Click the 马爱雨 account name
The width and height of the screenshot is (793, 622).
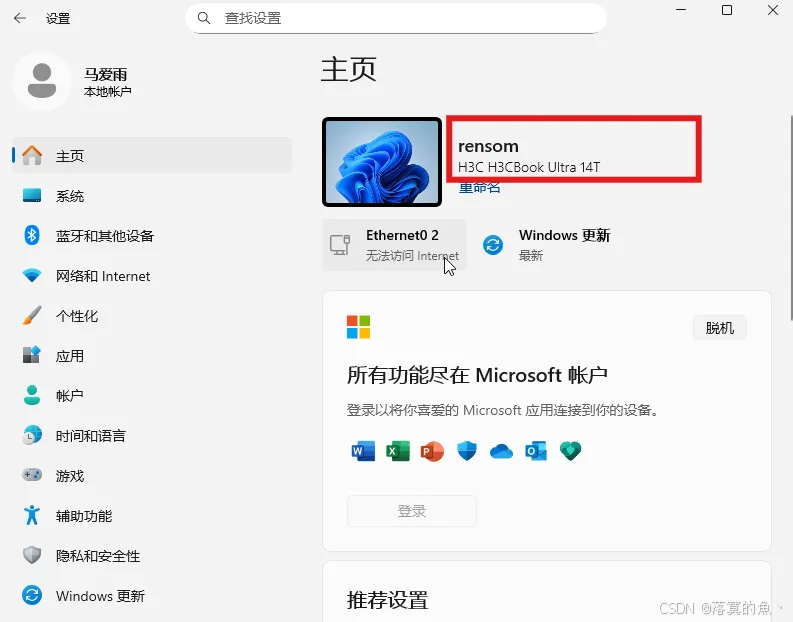point(106,74)
